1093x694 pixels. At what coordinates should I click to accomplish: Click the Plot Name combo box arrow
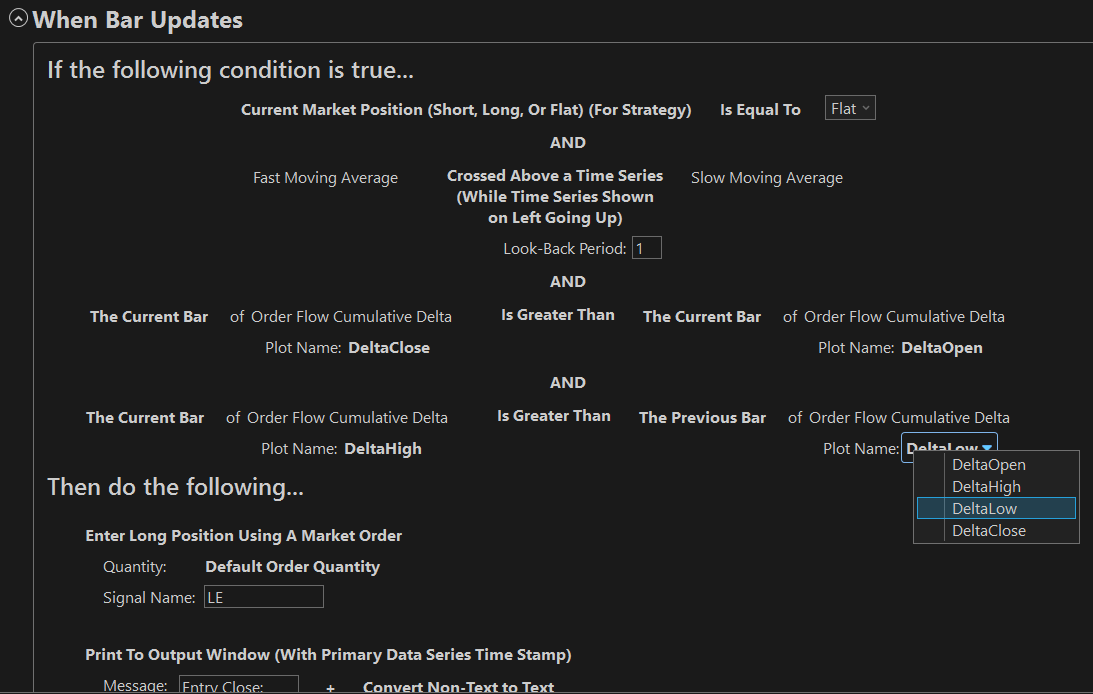coord(987,449)
